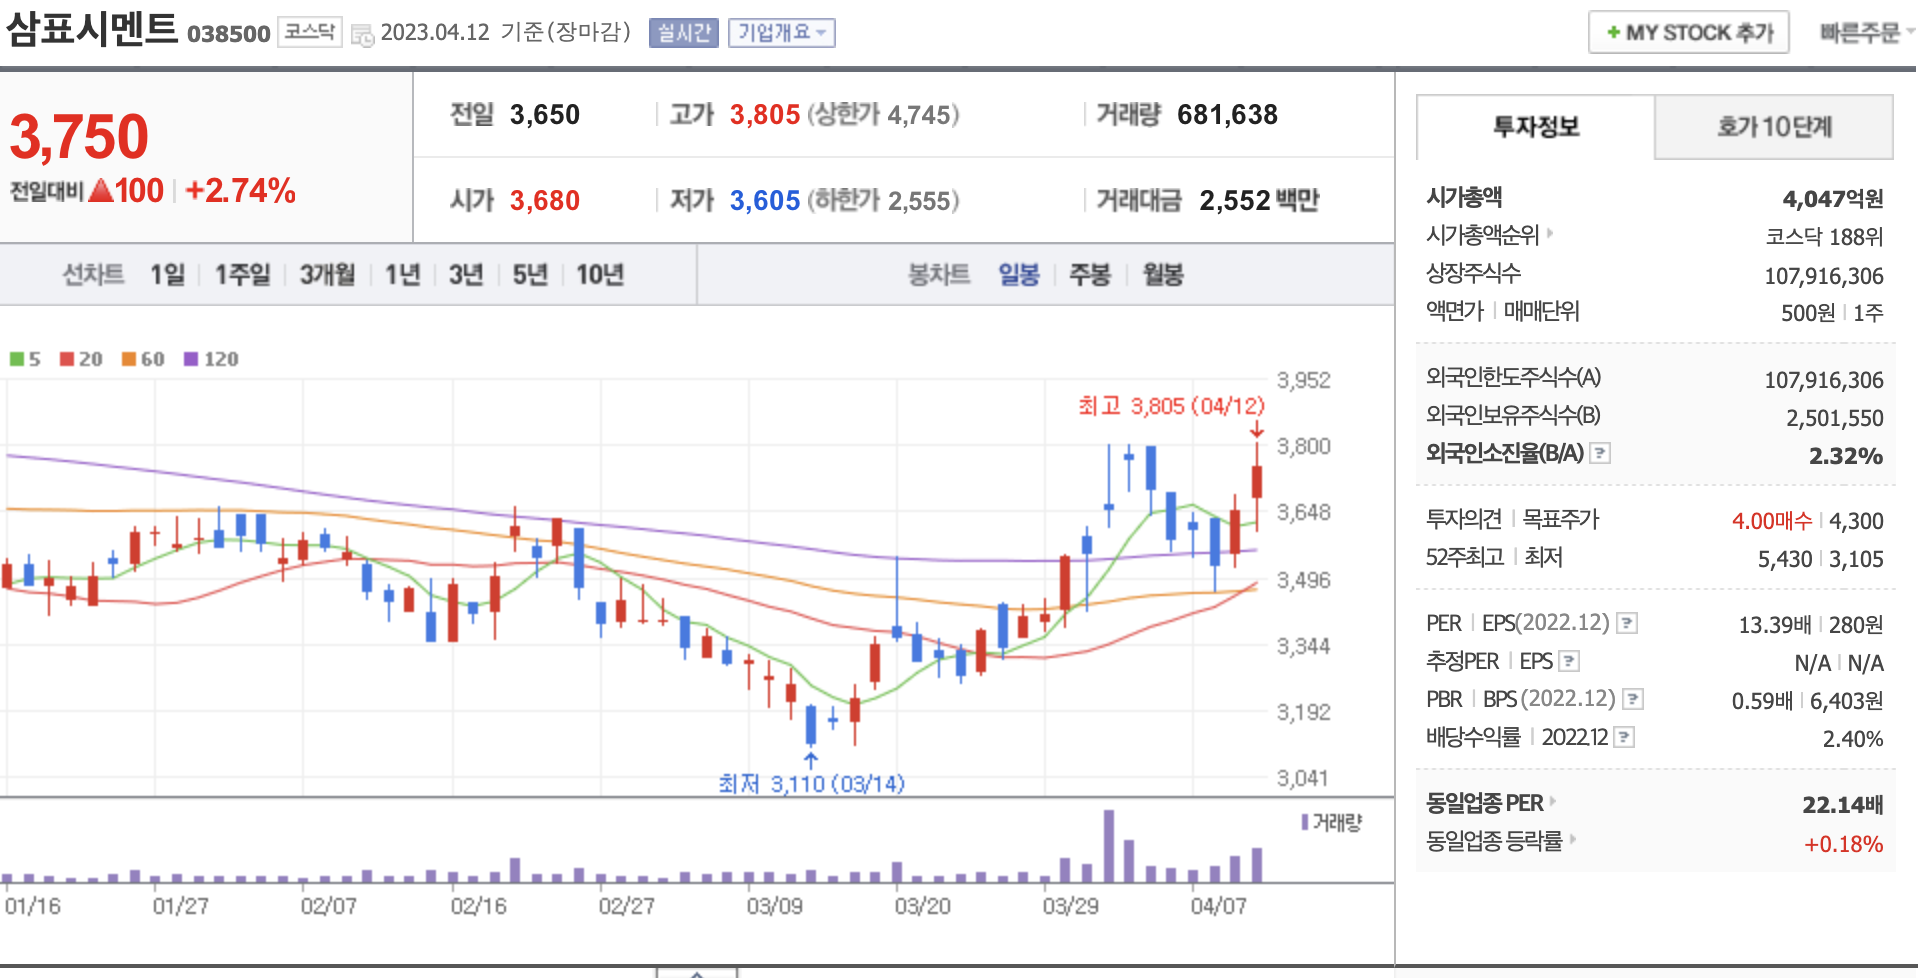Switch candle chart to 주봉
The width and height of the screenshot is (1924, 978).
tap(1089, 275)
